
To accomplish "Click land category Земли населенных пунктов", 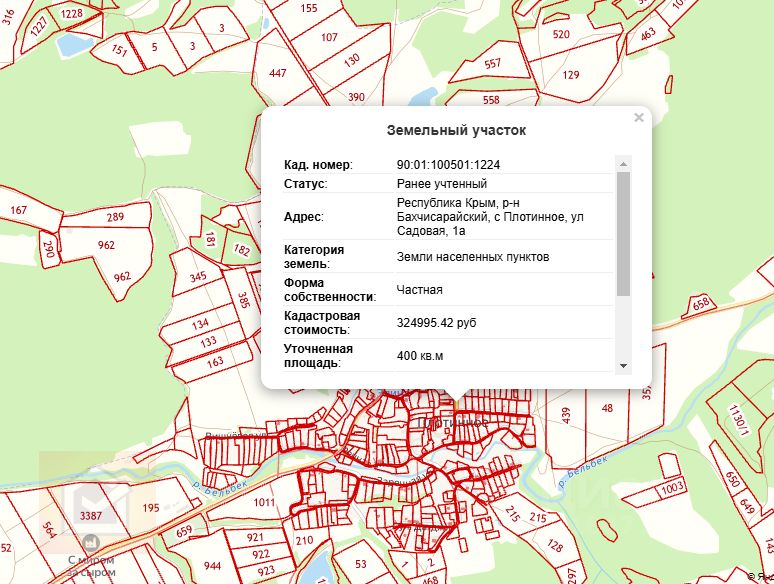I will 473,257.
